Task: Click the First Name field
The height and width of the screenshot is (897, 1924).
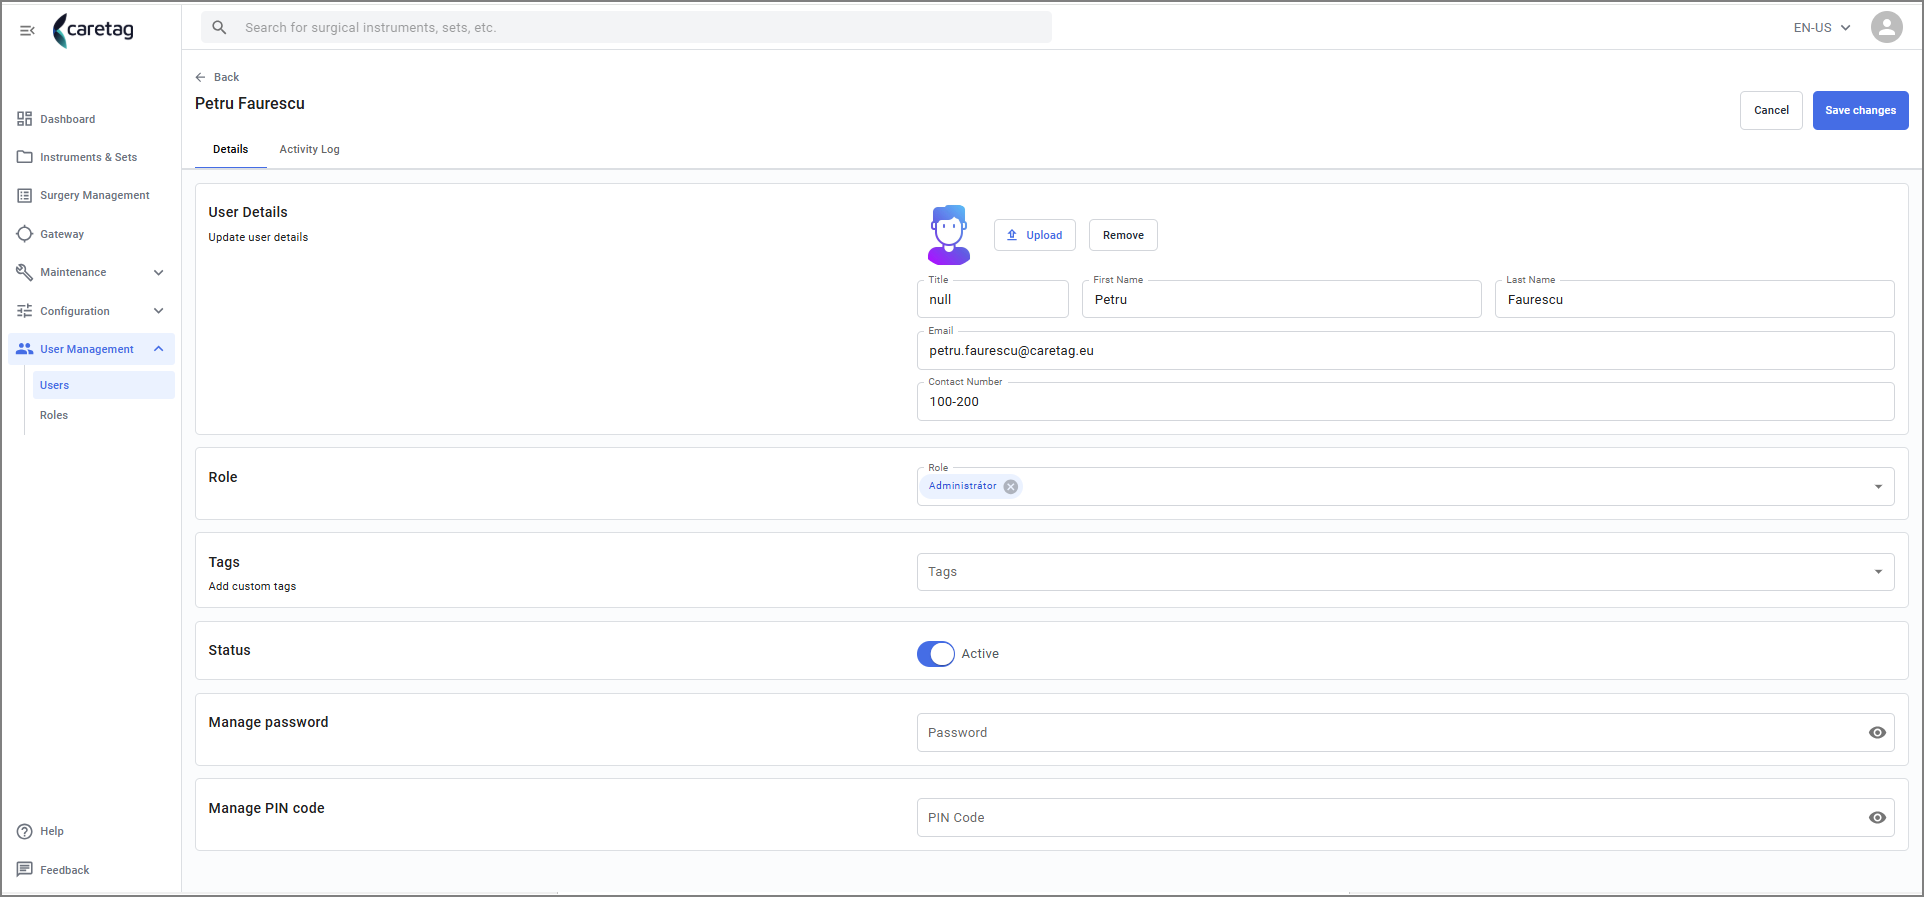Action: click(x=1281, y=299)
